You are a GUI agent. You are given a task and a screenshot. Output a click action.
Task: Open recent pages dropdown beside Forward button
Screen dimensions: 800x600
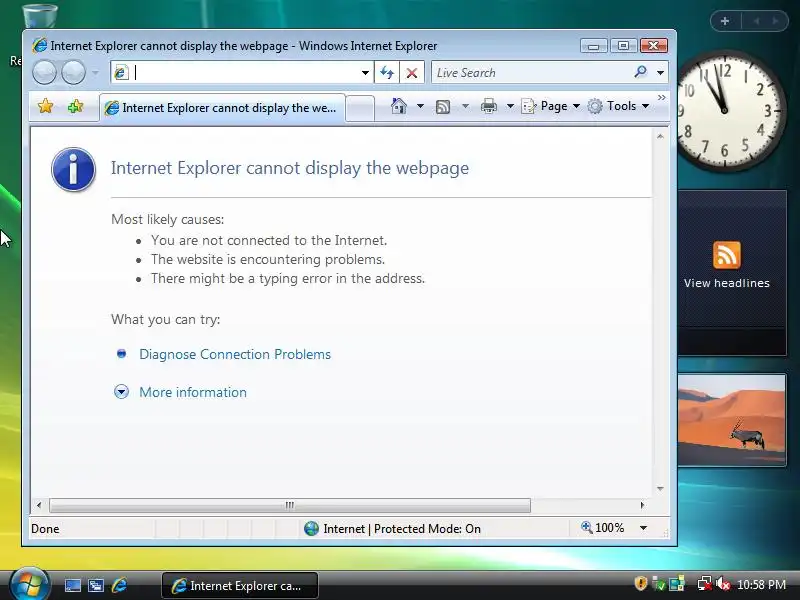coord(95,72)
